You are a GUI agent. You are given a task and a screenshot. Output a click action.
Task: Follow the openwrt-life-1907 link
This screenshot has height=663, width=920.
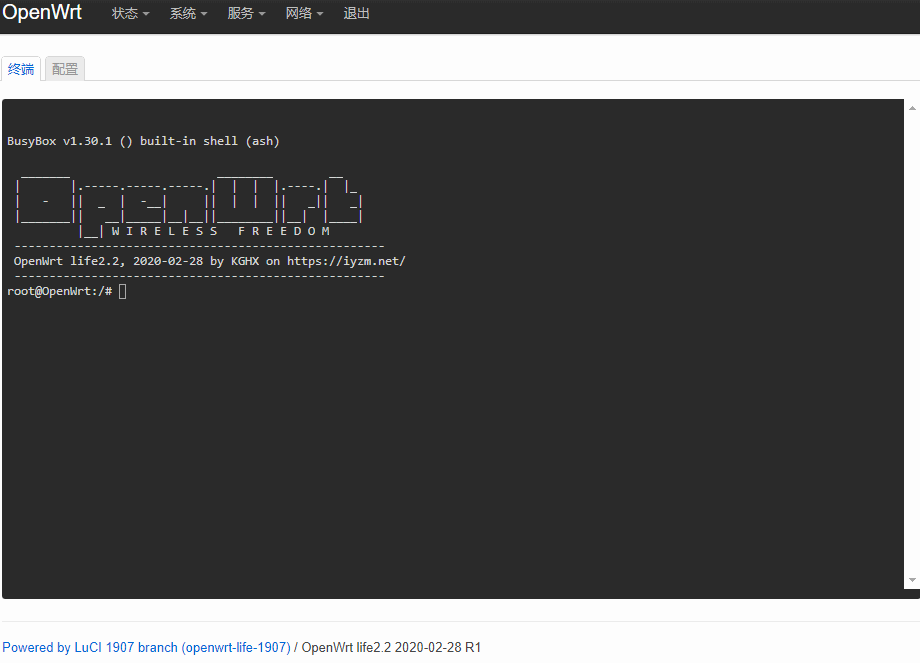click(x=236, y=647)
